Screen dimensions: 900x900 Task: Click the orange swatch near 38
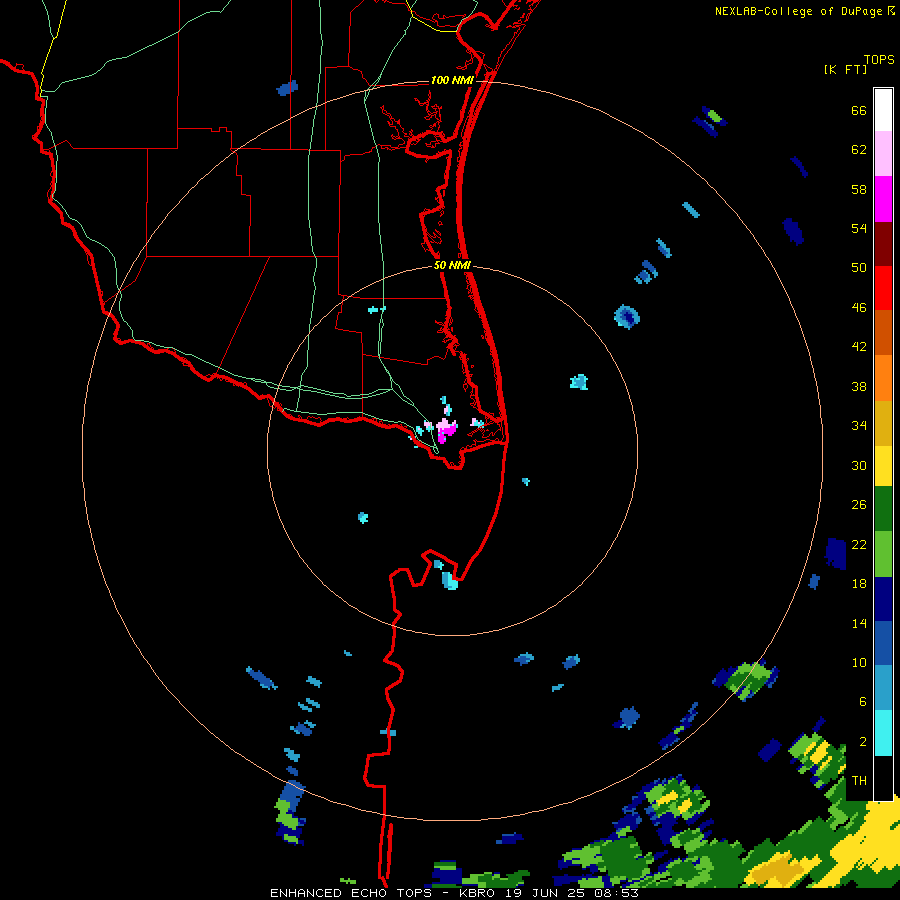[883, 378]
